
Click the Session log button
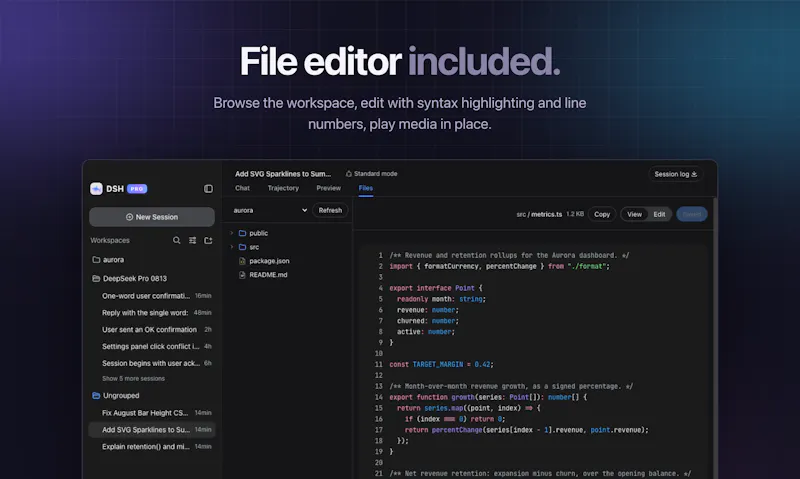pos(676,174)
